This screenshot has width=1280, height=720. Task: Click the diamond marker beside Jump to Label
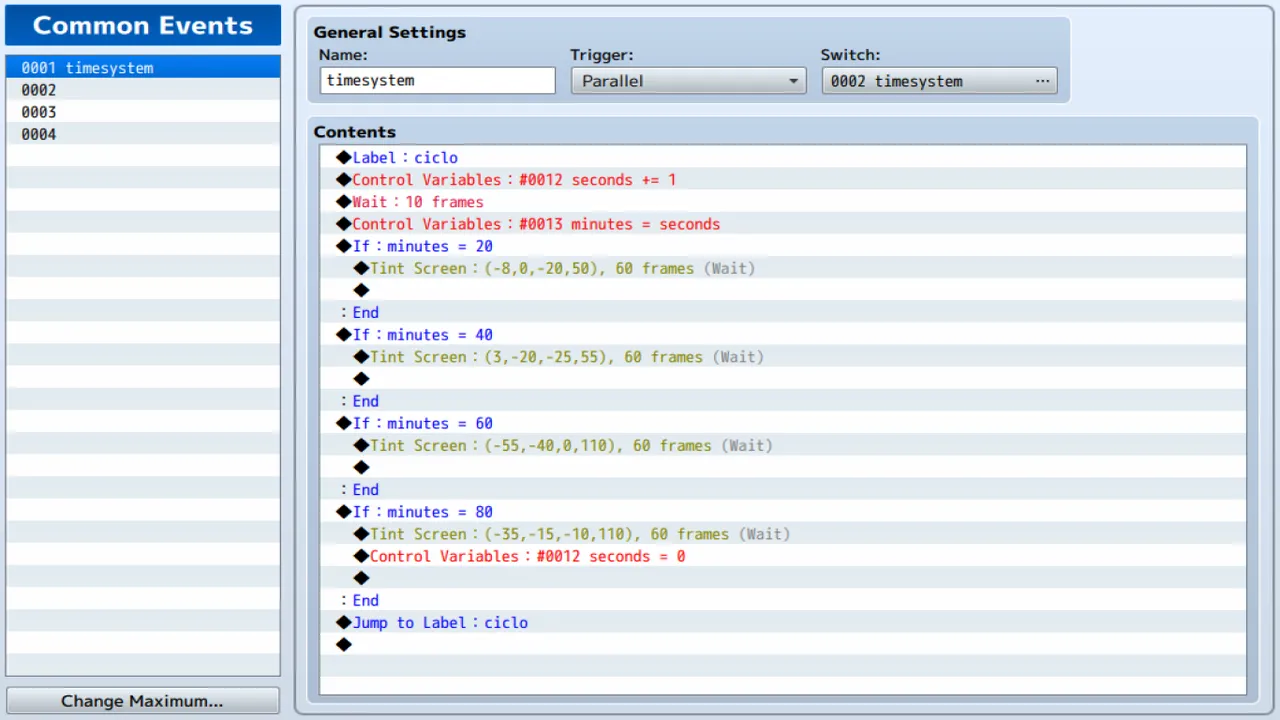click(344, 622)
